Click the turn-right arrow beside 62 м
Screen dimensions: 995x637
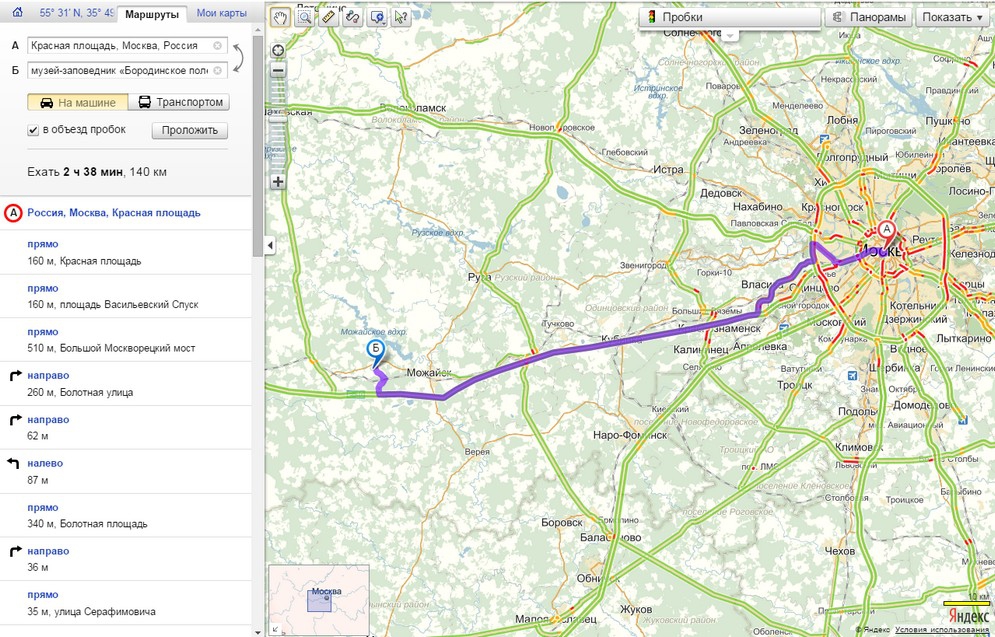pos(16,420)
